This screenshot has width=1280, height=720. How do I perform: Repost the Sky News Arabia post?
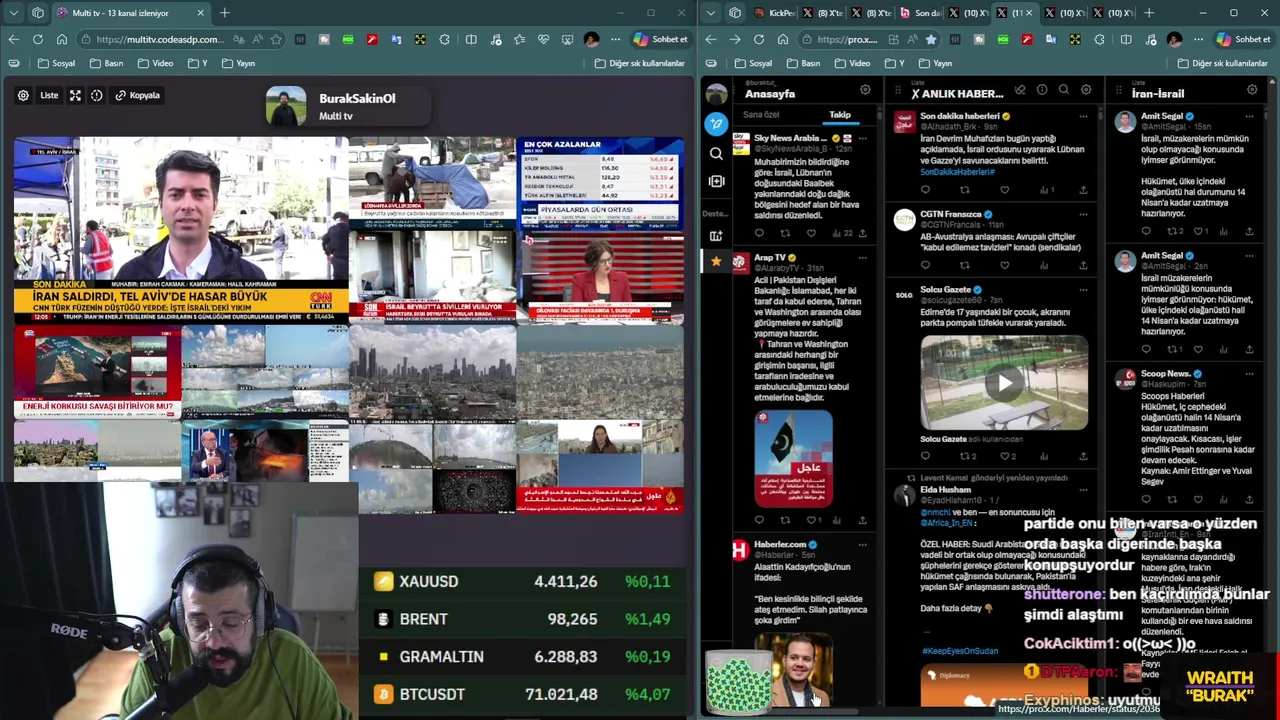tap(785, 233)
